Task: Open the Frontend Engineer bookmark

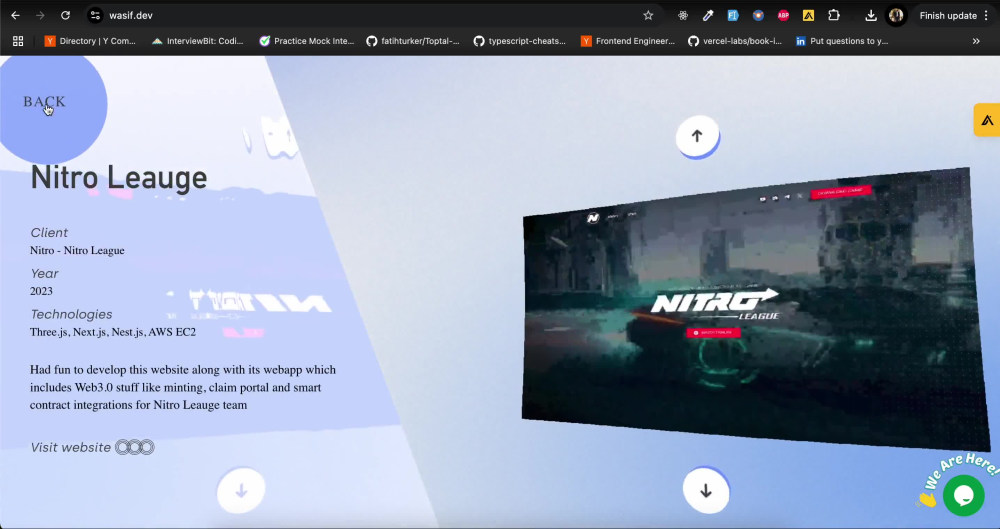Action: point(628,41)
